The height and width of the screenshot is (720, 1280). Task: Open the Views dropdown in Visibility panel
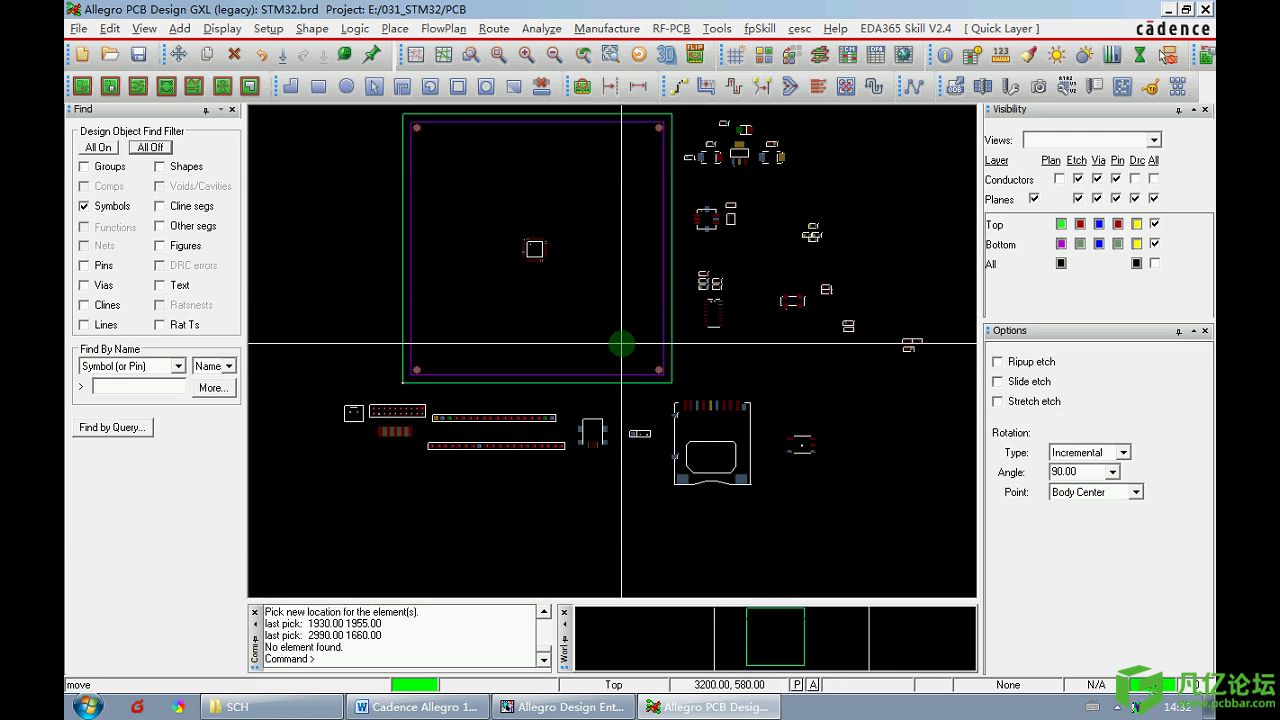1154,140
